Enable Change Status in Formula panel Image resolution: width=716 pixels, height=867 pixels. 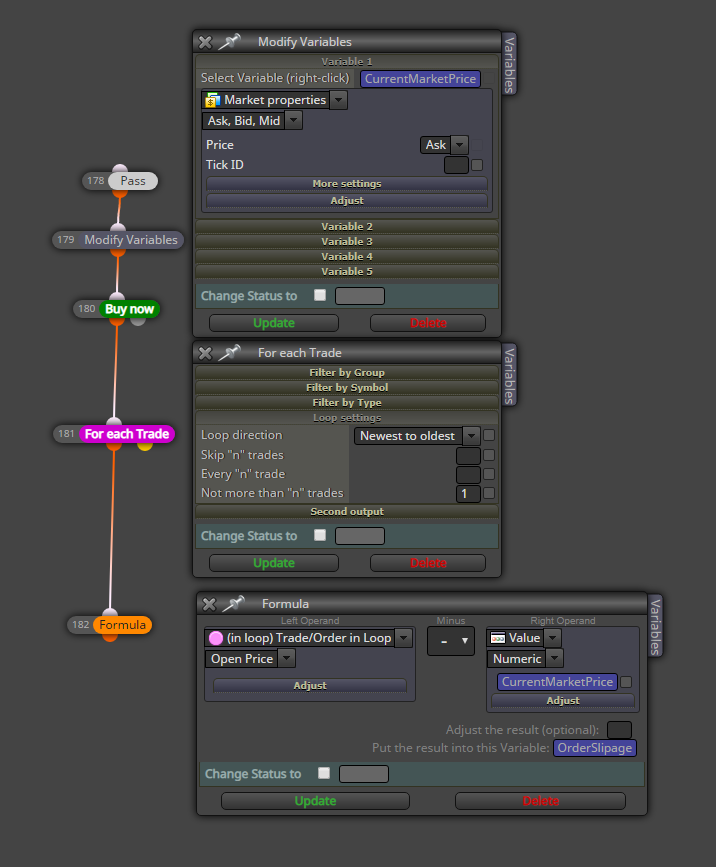point(324,773)
